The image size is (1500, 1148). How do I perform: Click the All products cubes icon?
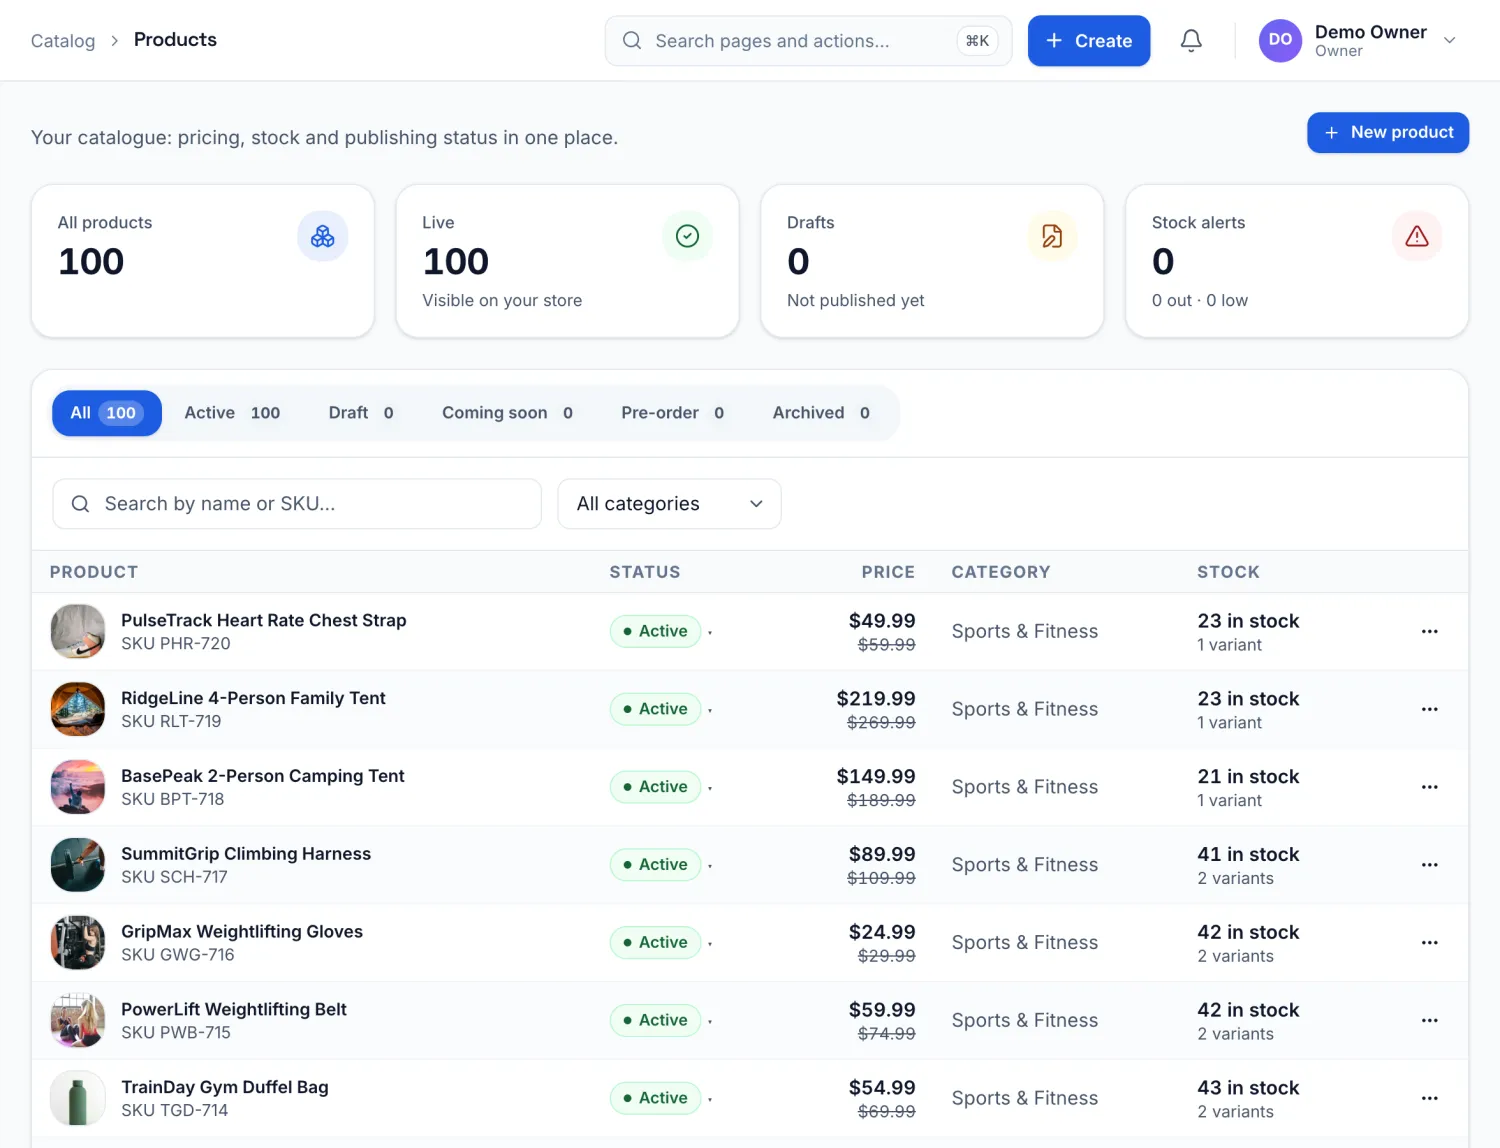(x=323, y=236)
